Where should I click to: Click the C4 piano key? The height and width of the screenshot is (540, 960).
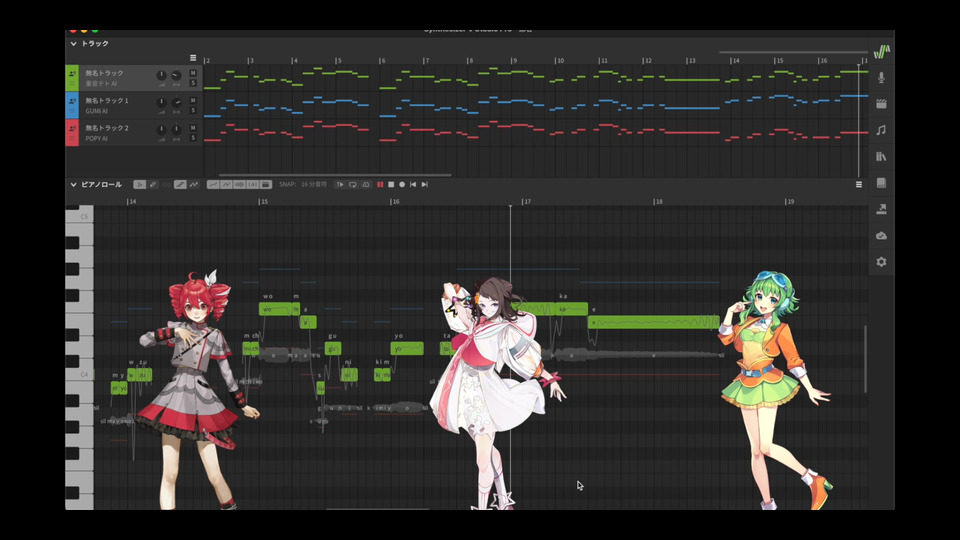point(80,375)
